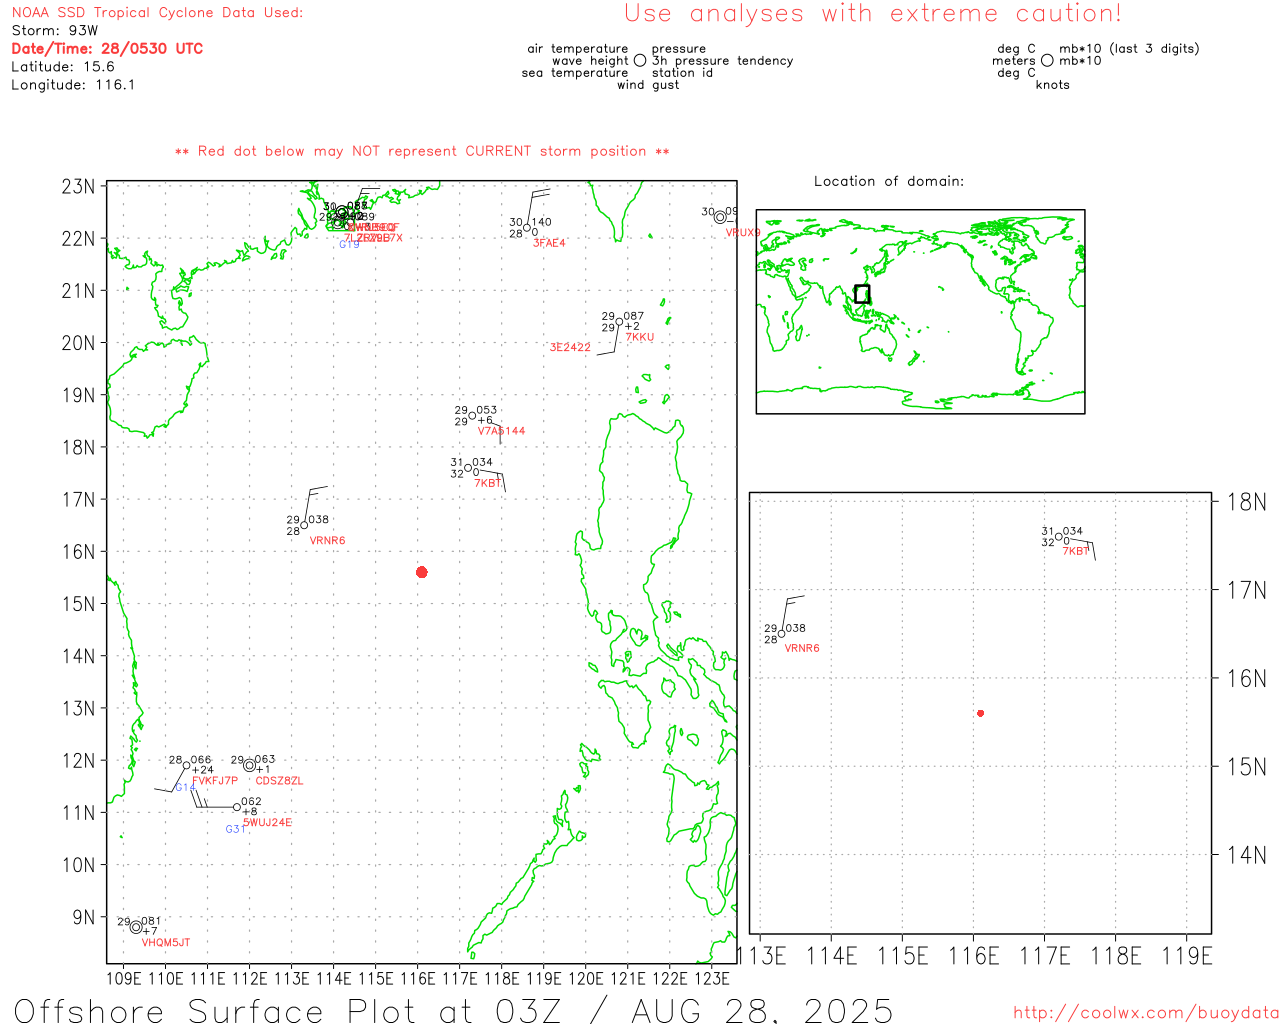Click the double-circle station marker at VRUX9
1280x1024 pixels.
coord(720,217)
